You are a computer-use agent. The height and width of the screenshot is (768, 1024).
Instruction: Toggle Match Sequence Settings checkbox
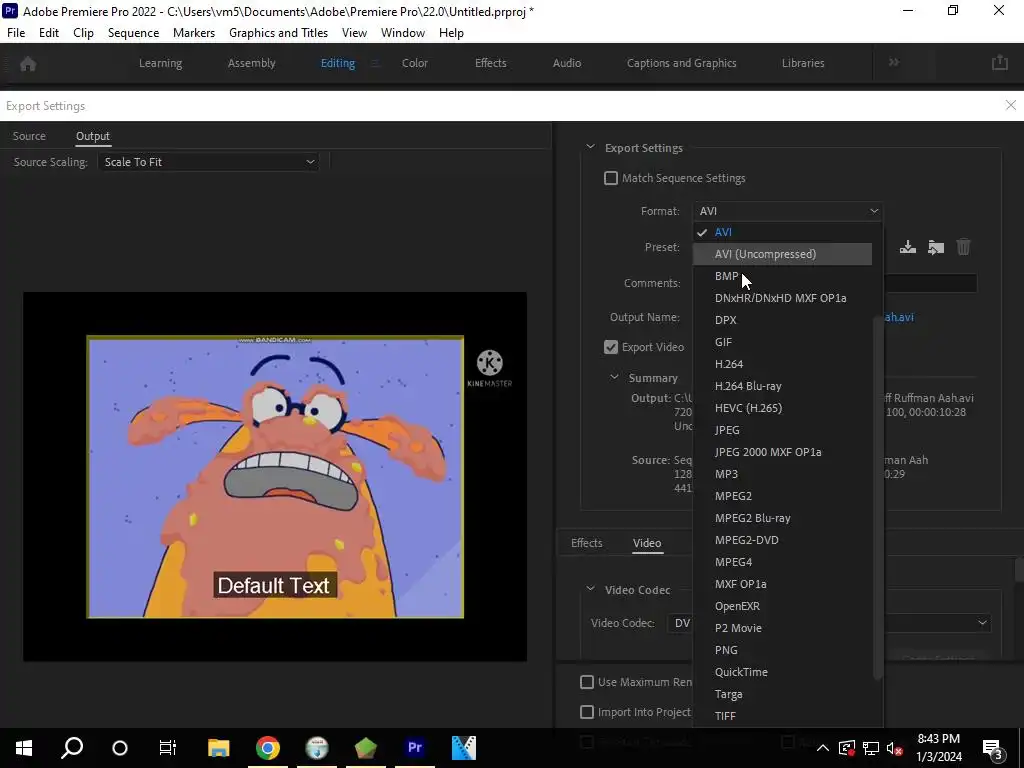[x=611, y=178]
